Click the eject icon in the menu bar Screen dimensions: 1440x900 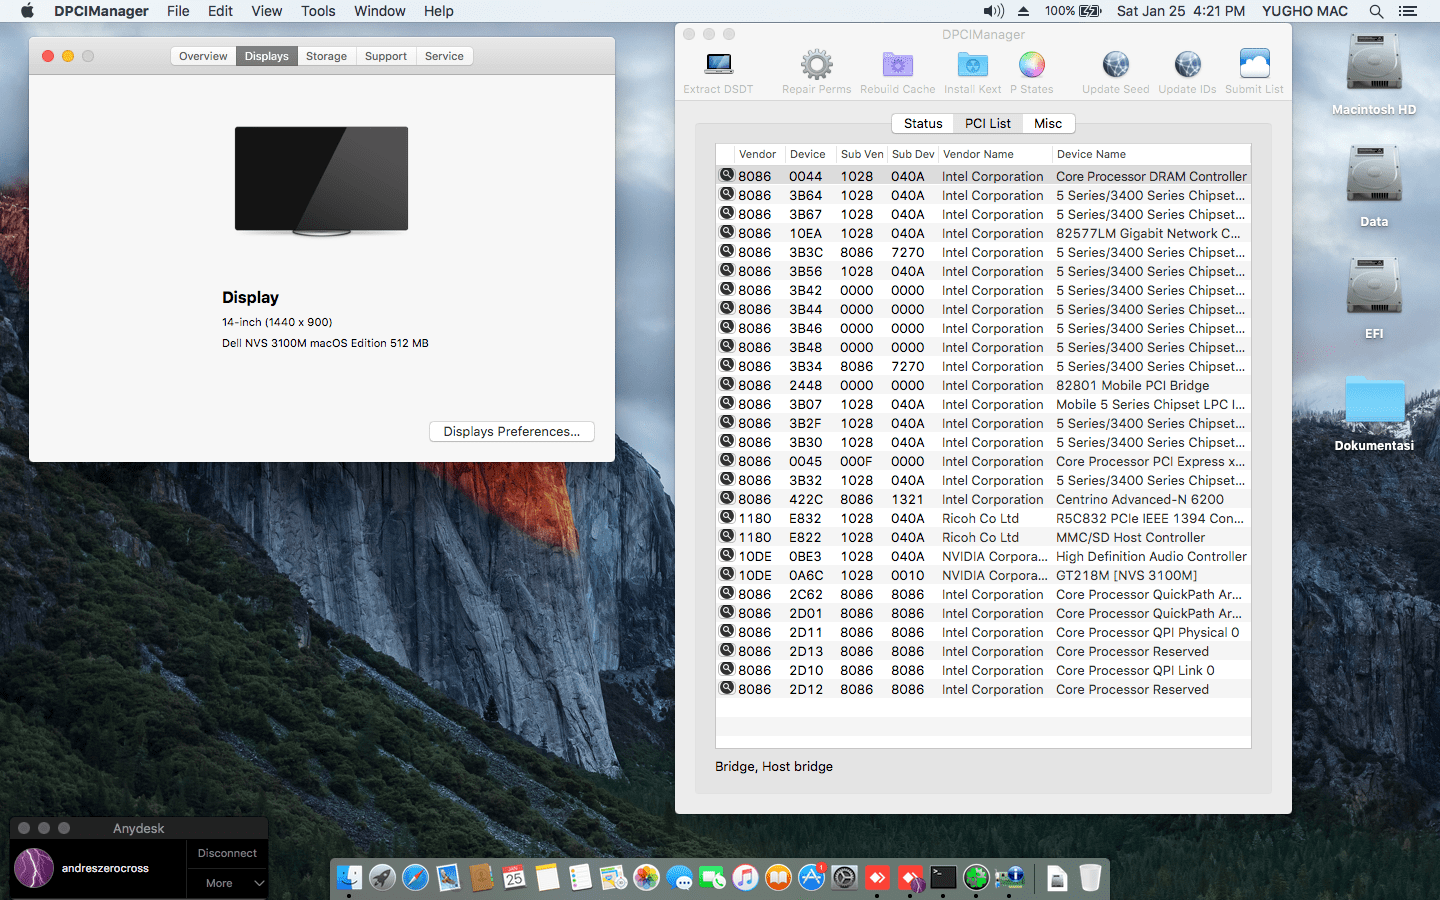coord(1023,11)
